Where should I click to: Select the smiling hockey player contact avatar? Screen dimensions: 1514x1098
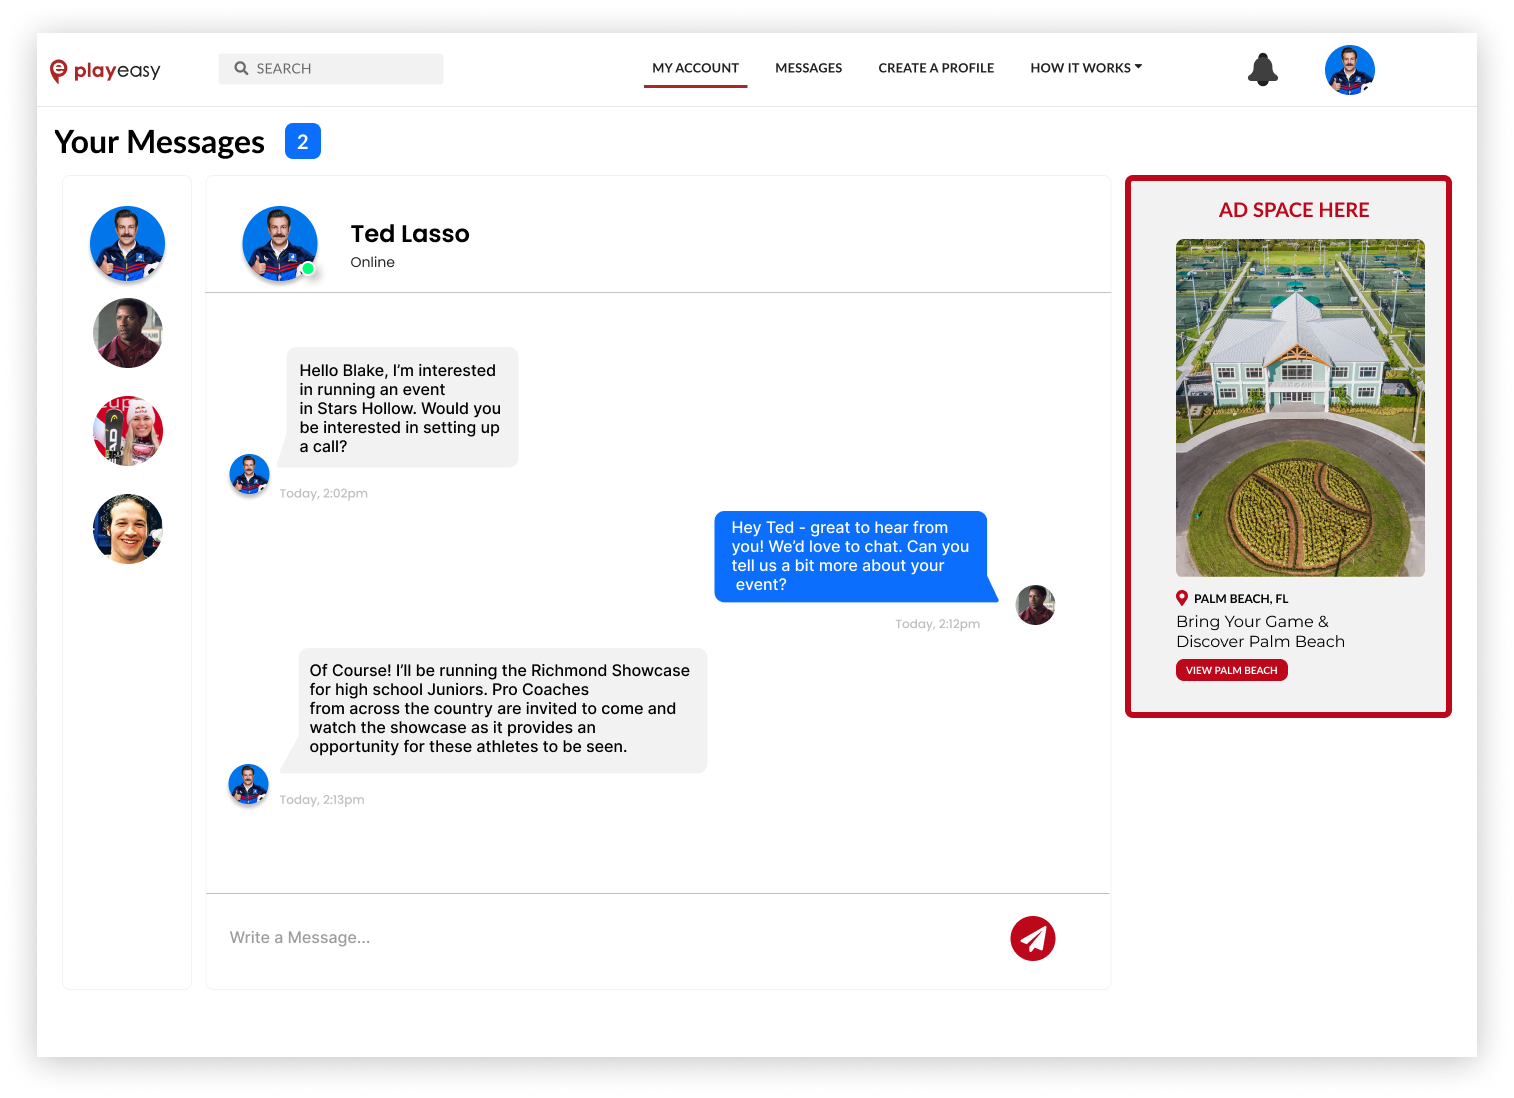click(x=128, y=529)
